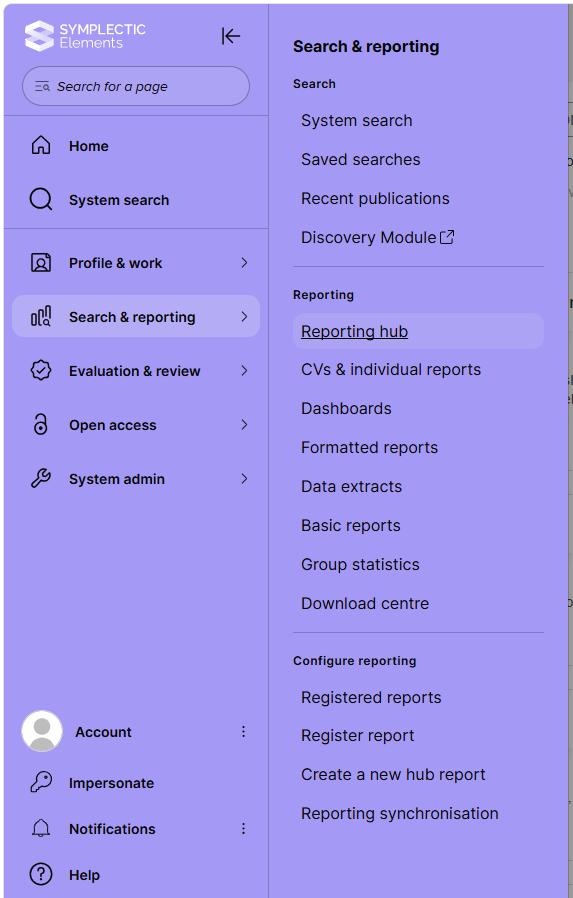Expand the Open access chevron
This screenshot has width=573, height=898.
point(244,424)
